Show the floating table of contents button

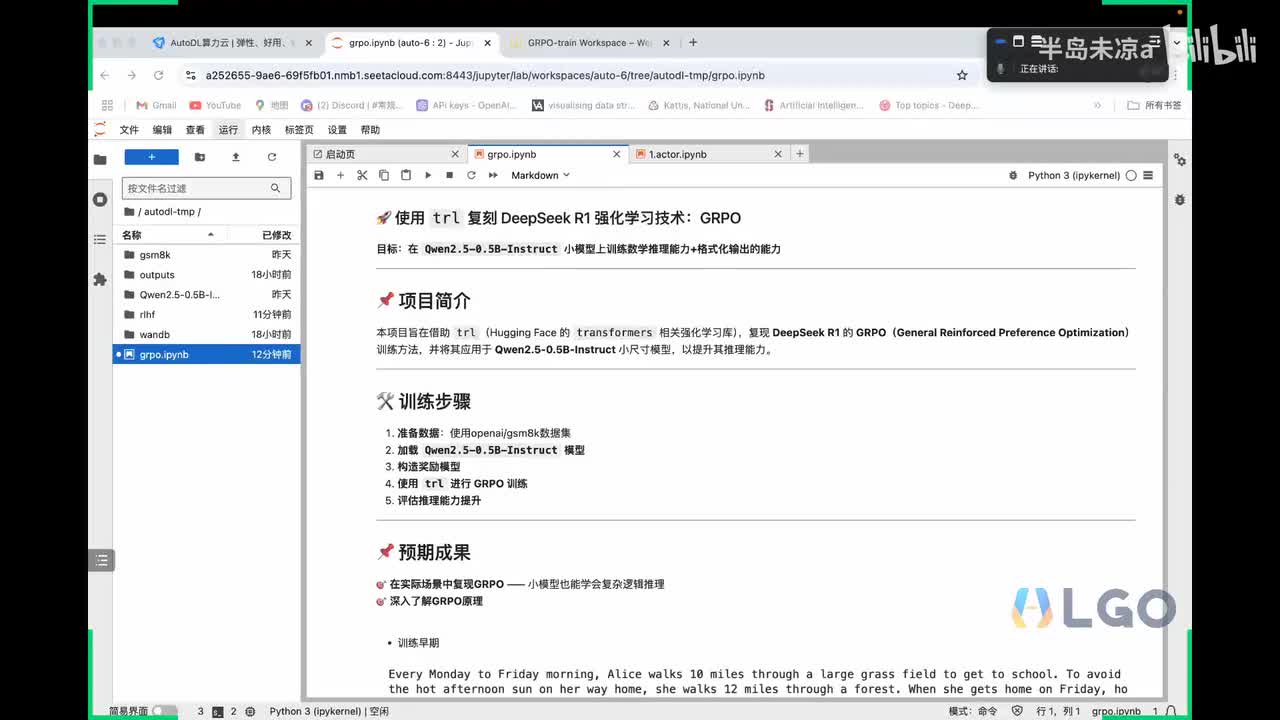point(101,561)
